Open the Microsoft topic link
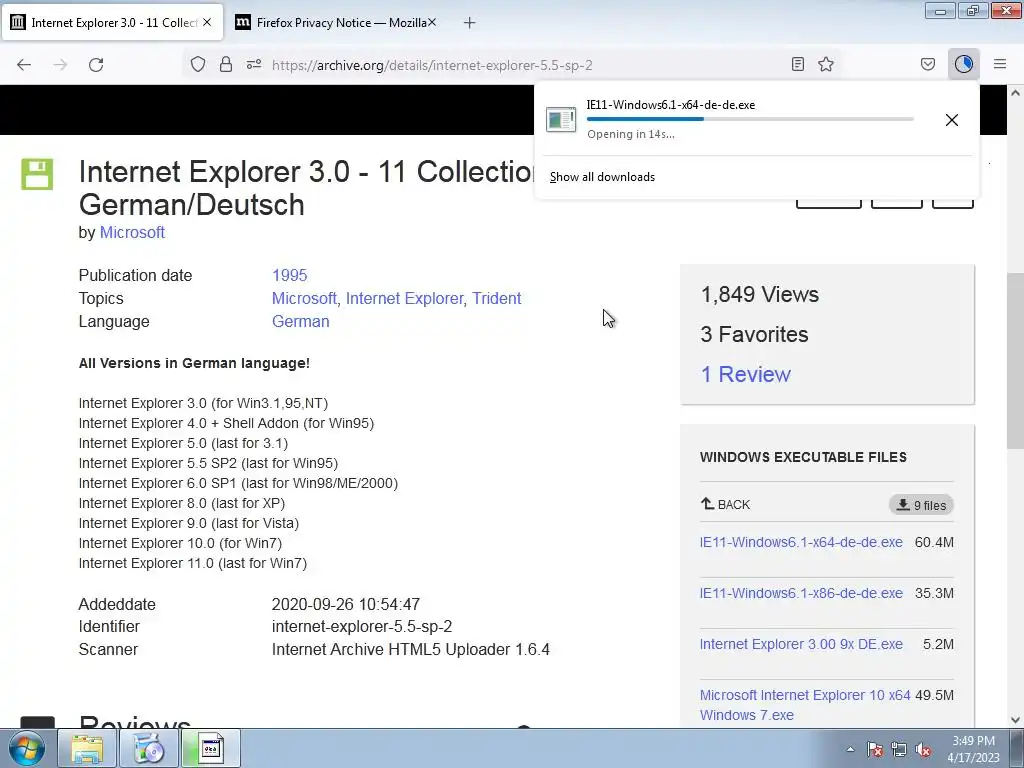Image resolution: width=1024 pixels, height=768 pixels. [x=304, y=298]
